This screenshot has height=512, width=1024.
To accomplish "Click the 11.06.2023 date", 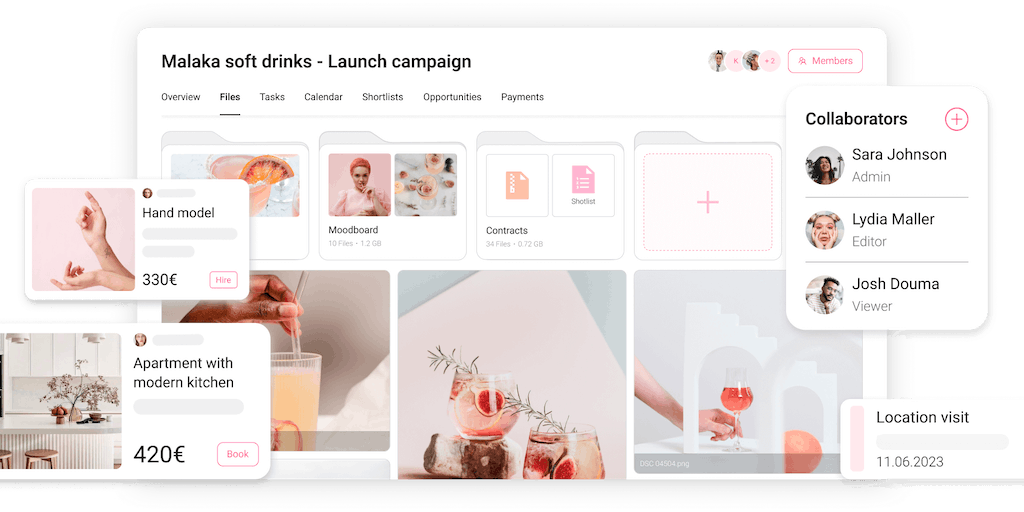I will [x=910, y=462].
